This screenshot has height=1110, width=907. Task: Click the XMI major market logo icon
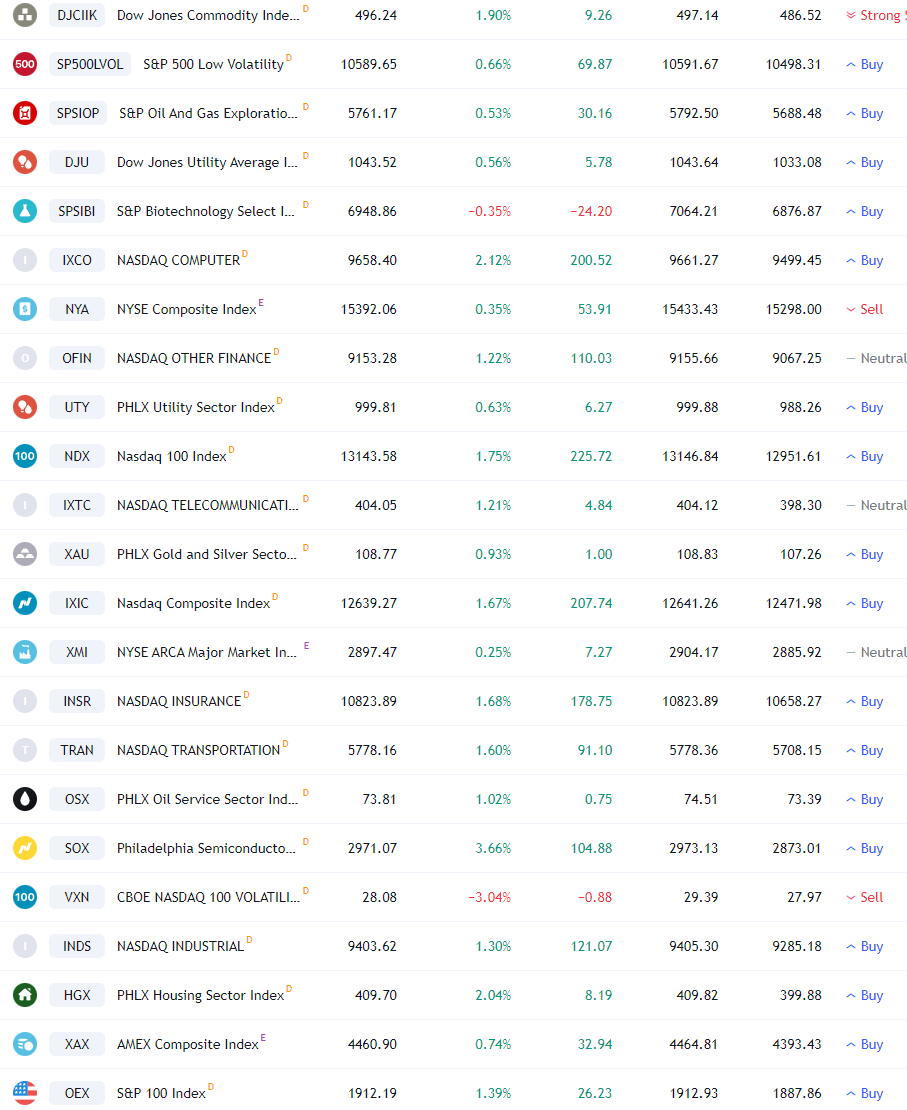click(x=25, y=652)
